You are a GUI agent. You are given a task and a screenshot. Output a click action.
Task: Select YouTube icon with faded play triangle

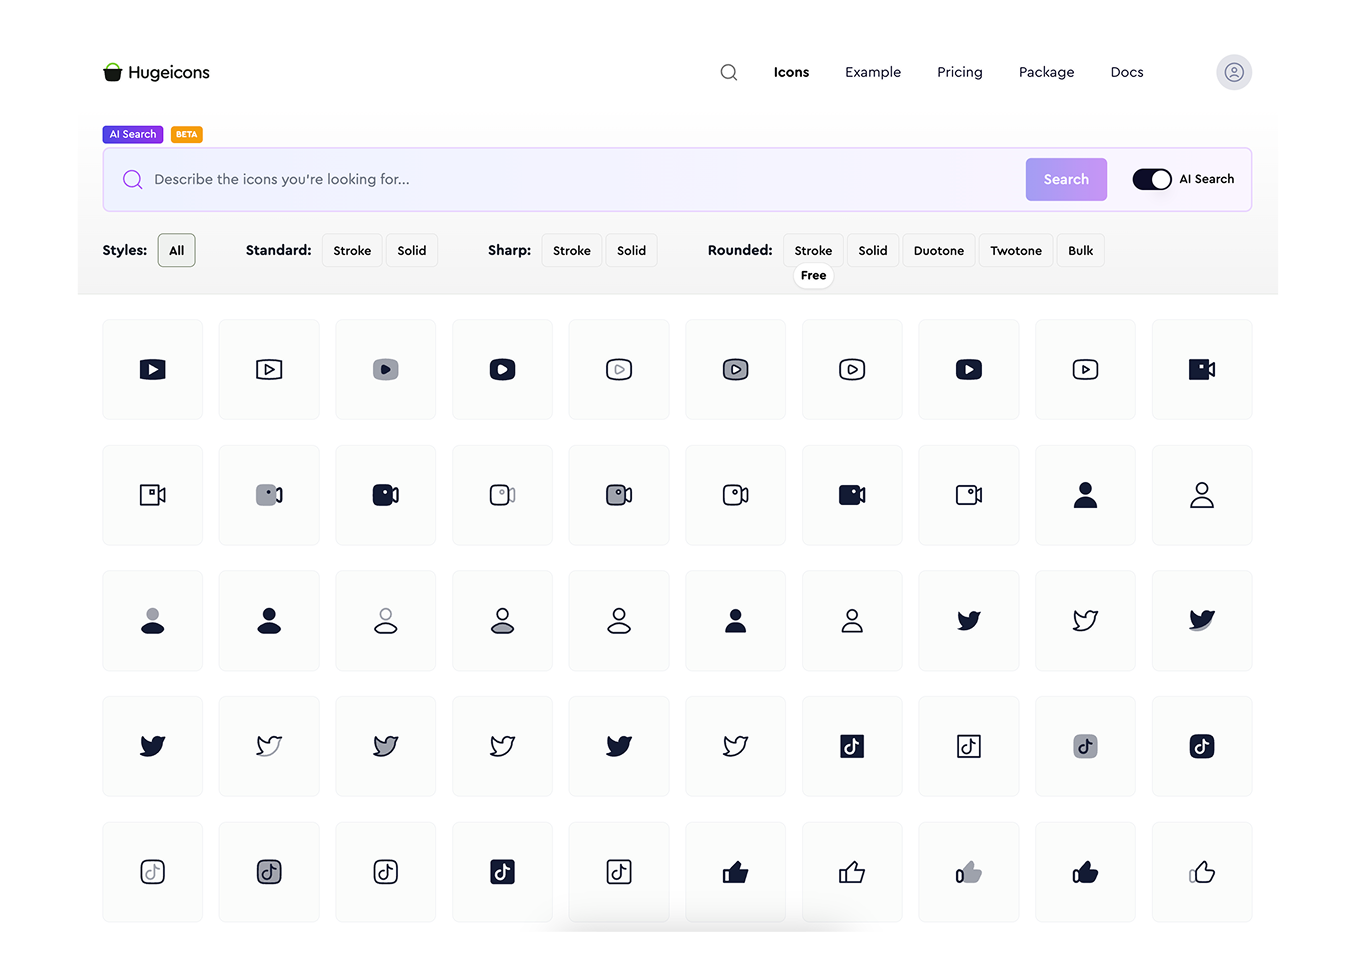619,369
